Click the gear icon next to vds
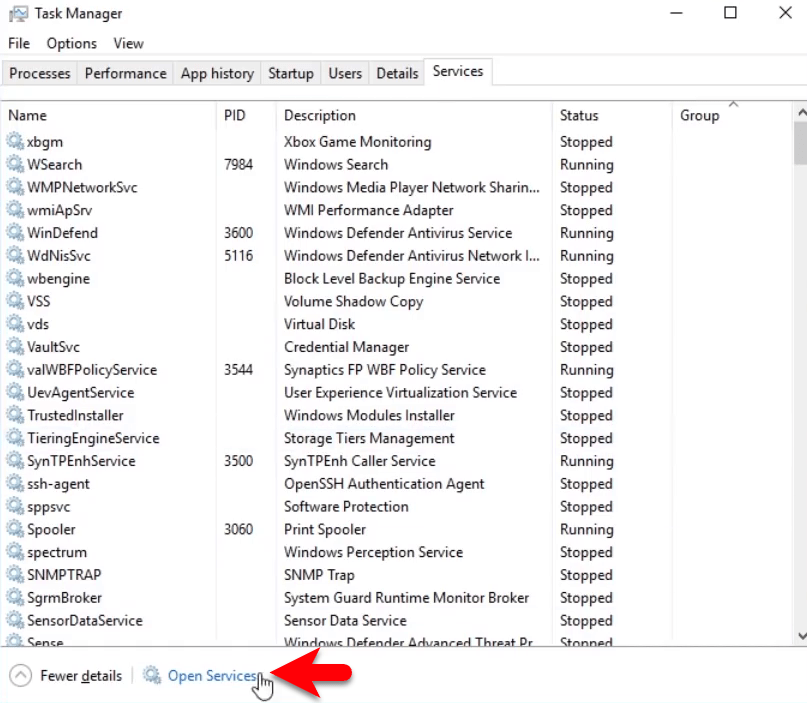Screen dimensions: 807x703 pyautogui.click(x=15, y=324)
